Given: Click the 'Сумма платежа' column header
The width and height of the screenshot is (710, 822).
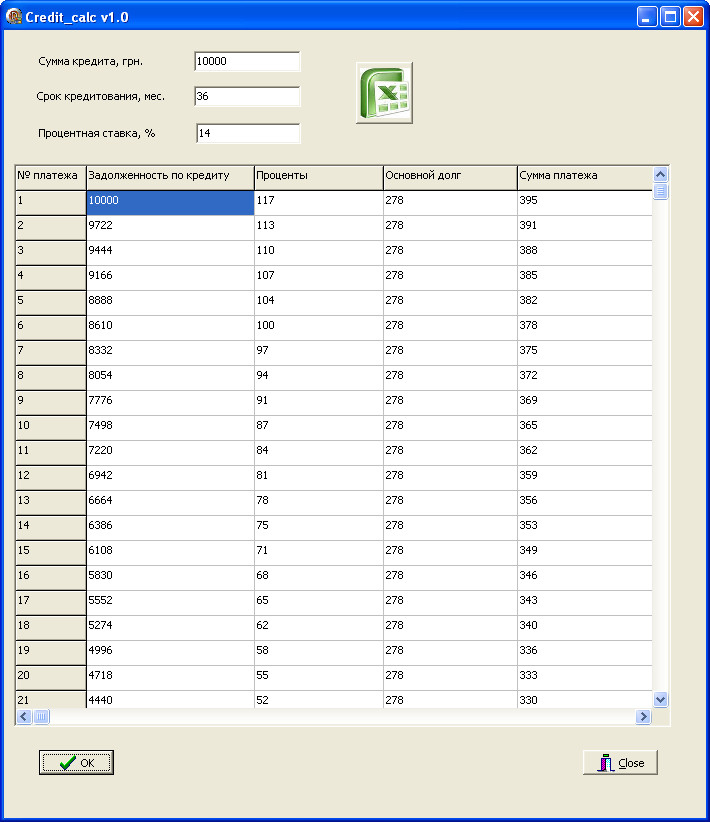Looking at the screenshot, I should (584, 176).
